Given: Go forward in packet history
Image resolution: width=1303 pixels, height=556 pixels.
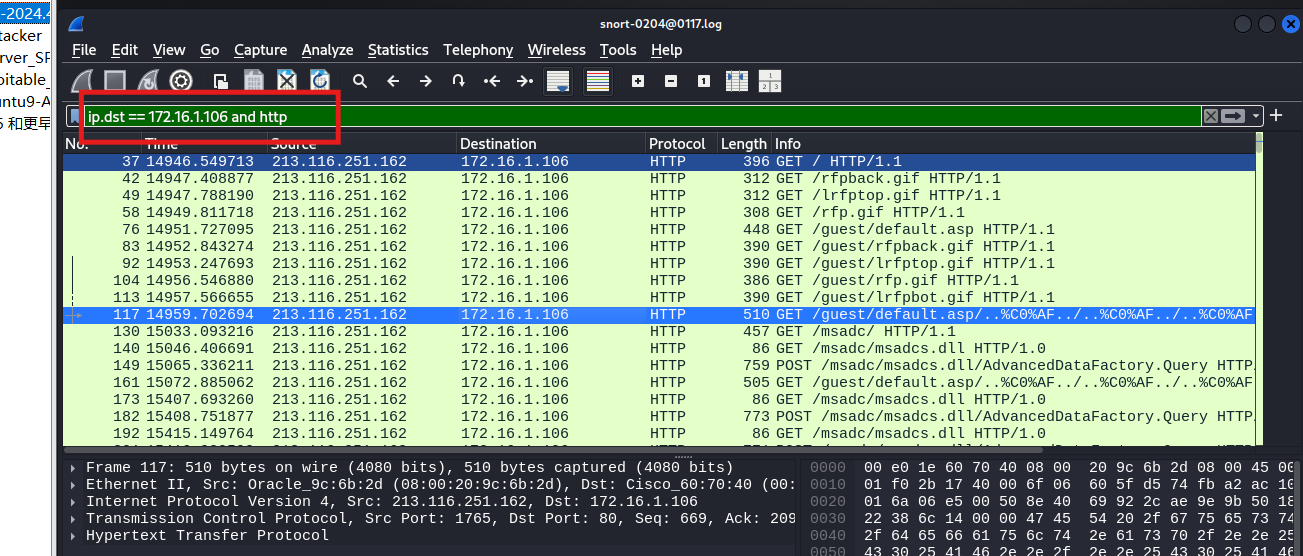Looking at the screenshot, I should point(426,81).
